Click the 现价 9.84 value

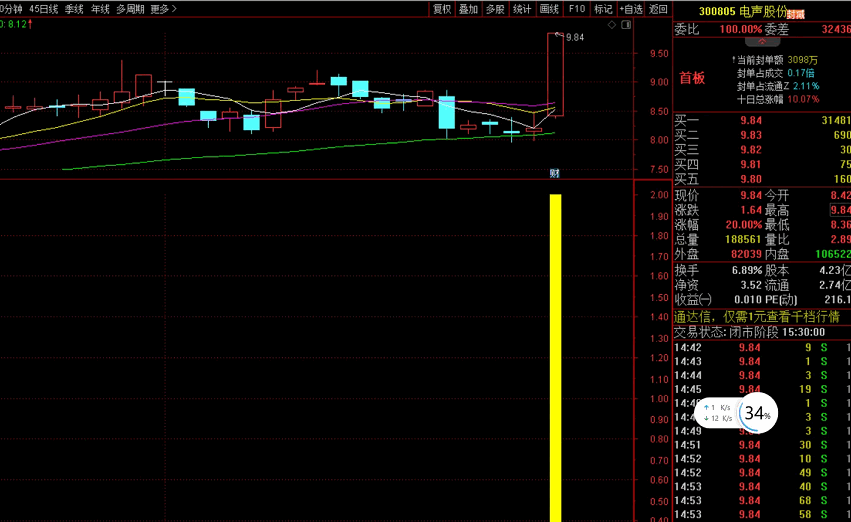[751, 195]
